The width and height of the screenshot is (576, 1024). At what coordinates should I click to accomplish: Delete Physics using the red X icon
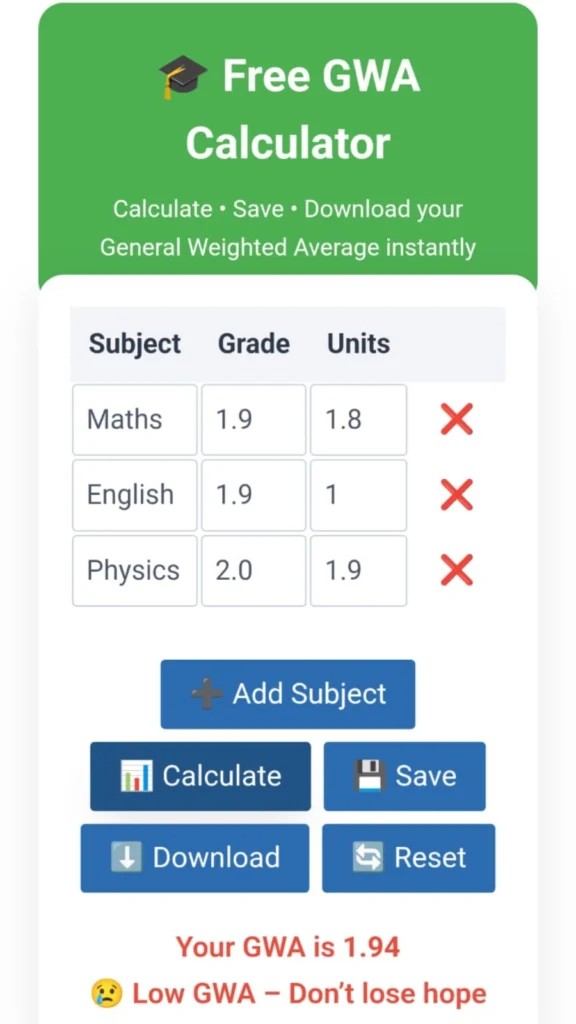coord(456,571)
